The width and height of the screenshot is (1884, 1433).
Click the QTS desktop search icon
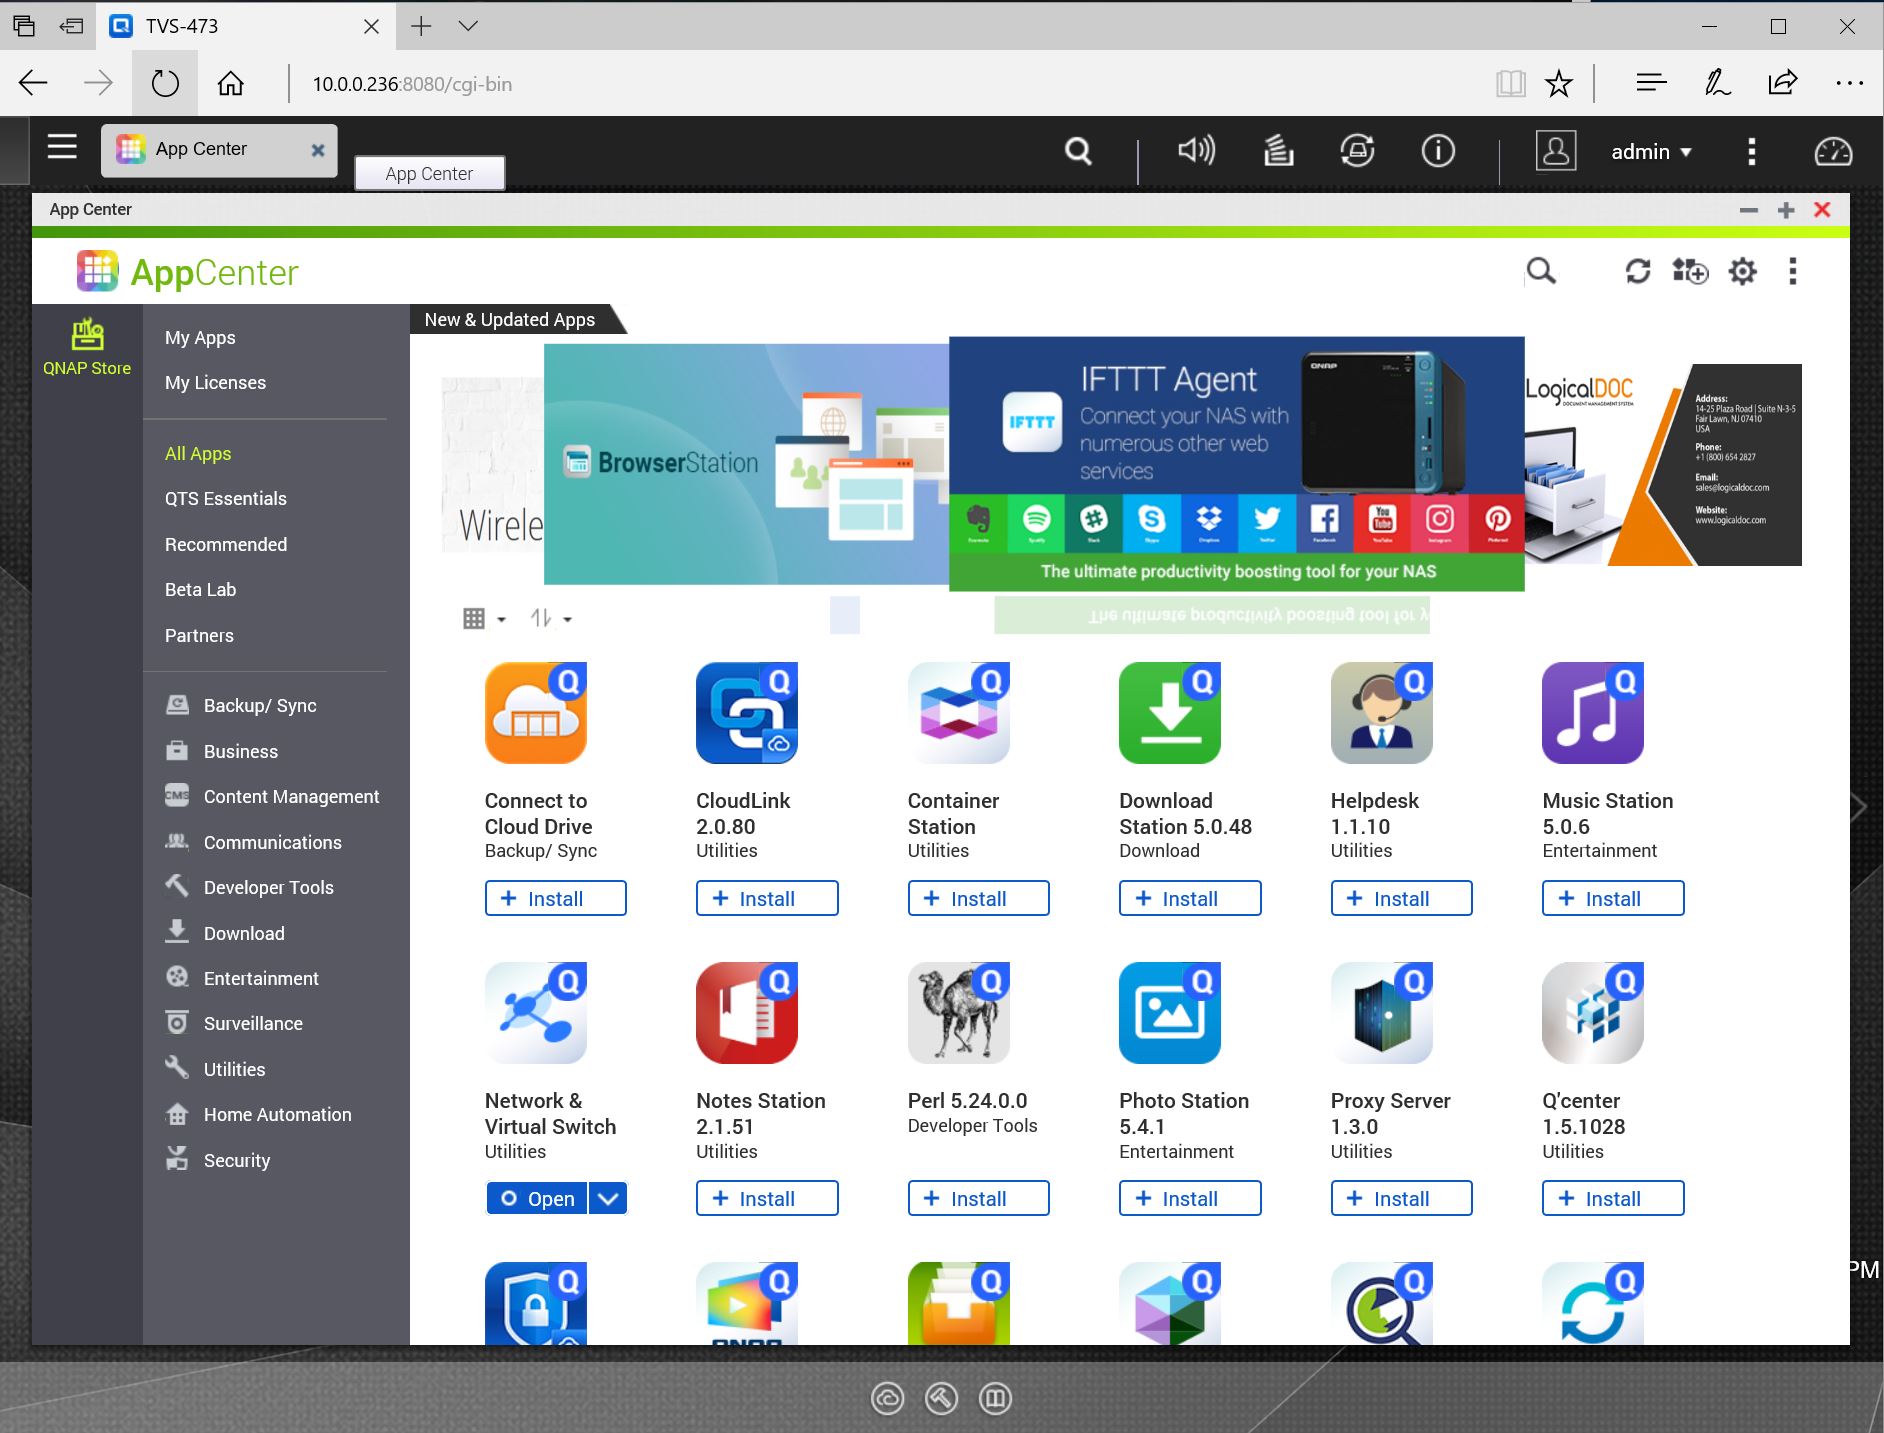click(x=1078, y=151)
